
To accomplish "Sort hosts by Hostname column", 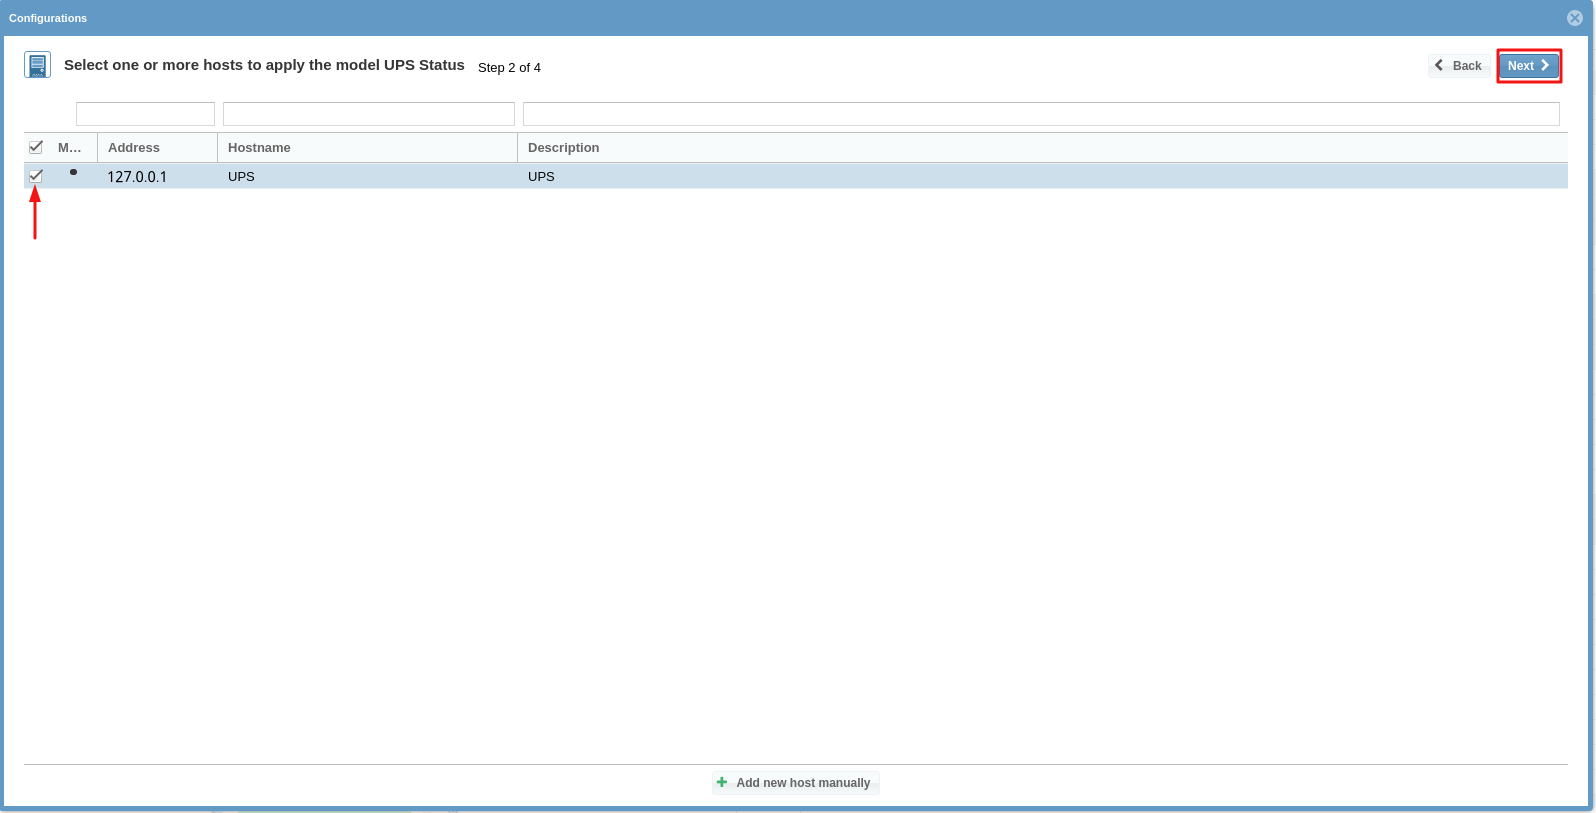I will coord(259,148).
